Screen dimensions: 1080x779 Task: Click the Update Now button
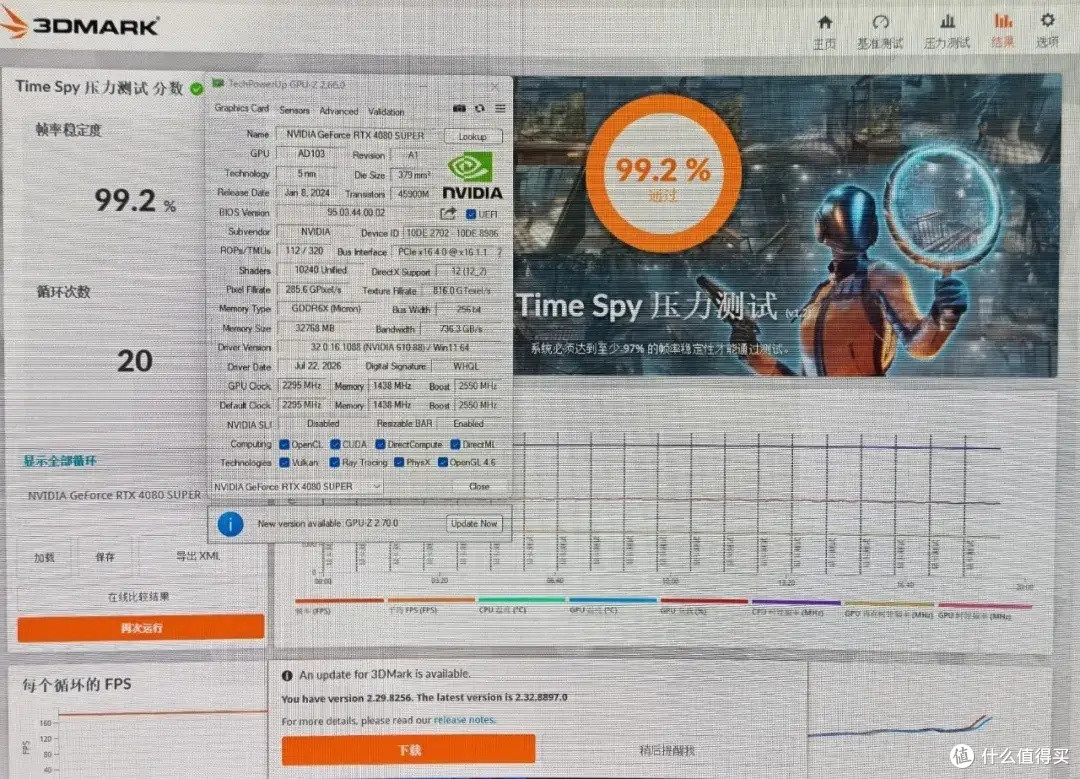474,524
